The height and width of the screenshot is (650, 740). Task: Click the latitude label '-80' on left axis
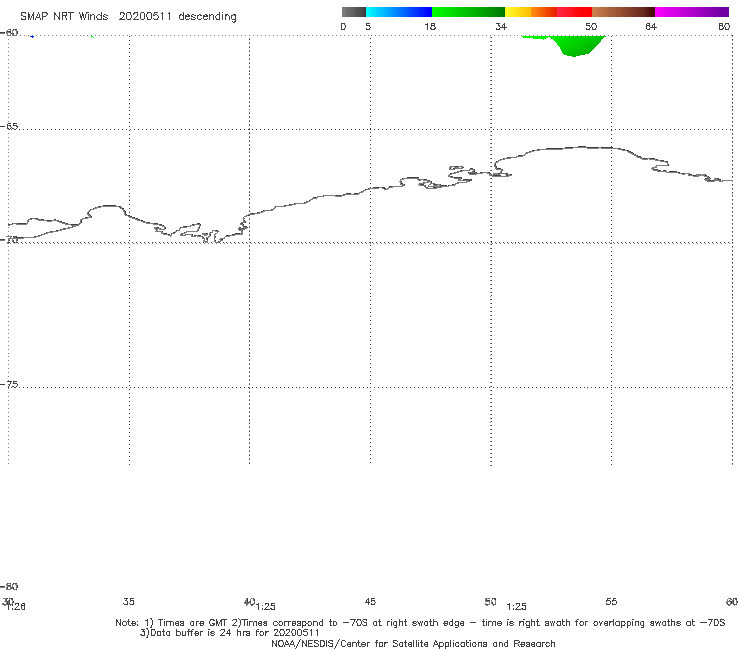9,586
